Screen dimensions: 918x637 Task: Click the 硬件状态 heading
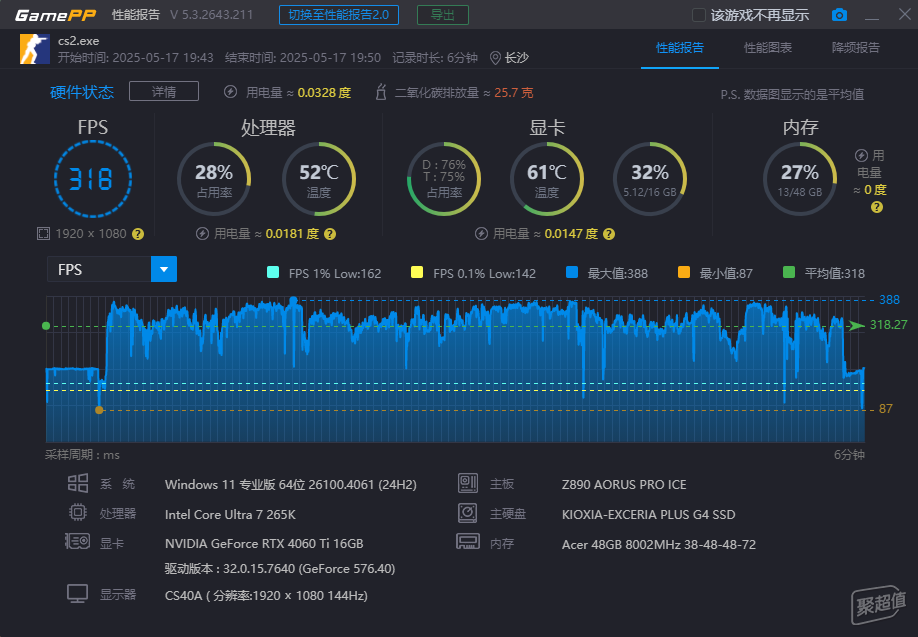pos(82,92)
